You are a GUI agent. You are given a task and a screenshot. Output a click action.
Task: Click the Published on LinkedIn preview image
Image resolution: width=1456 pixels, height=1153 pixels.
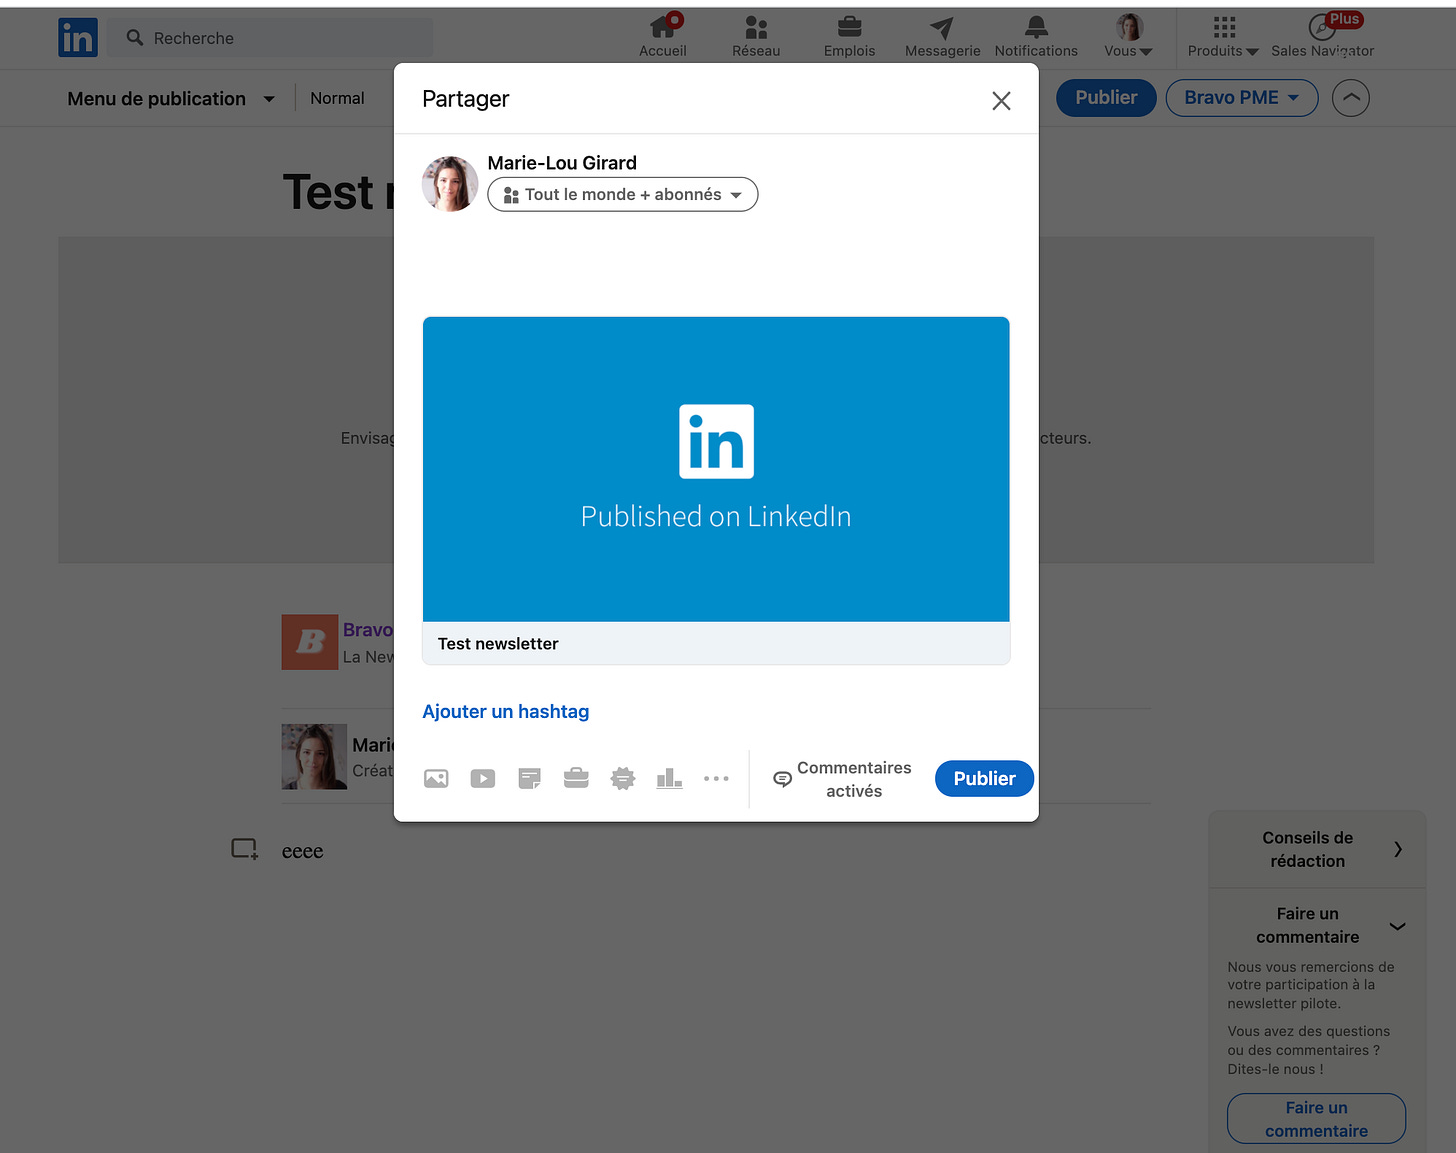point(716,469)
